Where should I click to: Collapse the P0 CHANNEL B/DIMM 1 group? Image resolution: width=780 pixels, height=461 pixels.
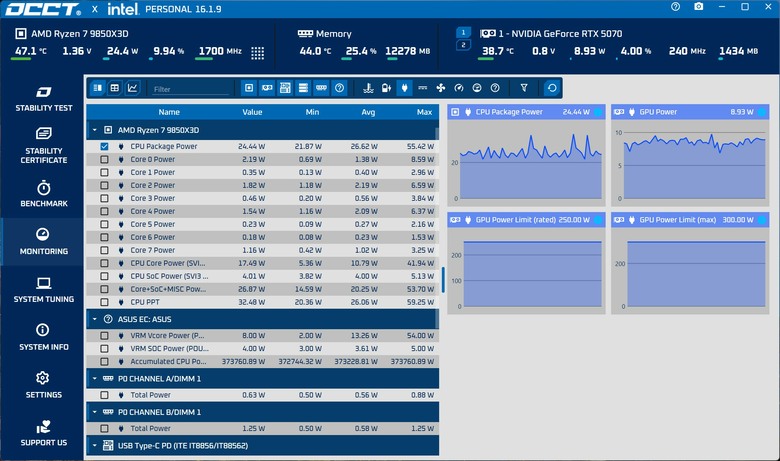(95, 412)
